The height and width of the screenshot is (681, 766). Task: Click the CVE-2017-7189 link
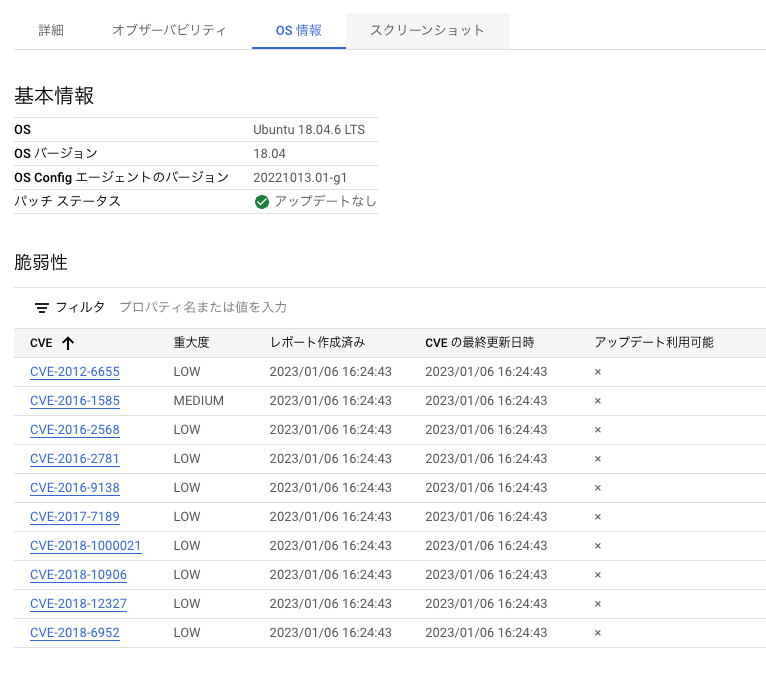pyautogui.click(x=75, y=517)
